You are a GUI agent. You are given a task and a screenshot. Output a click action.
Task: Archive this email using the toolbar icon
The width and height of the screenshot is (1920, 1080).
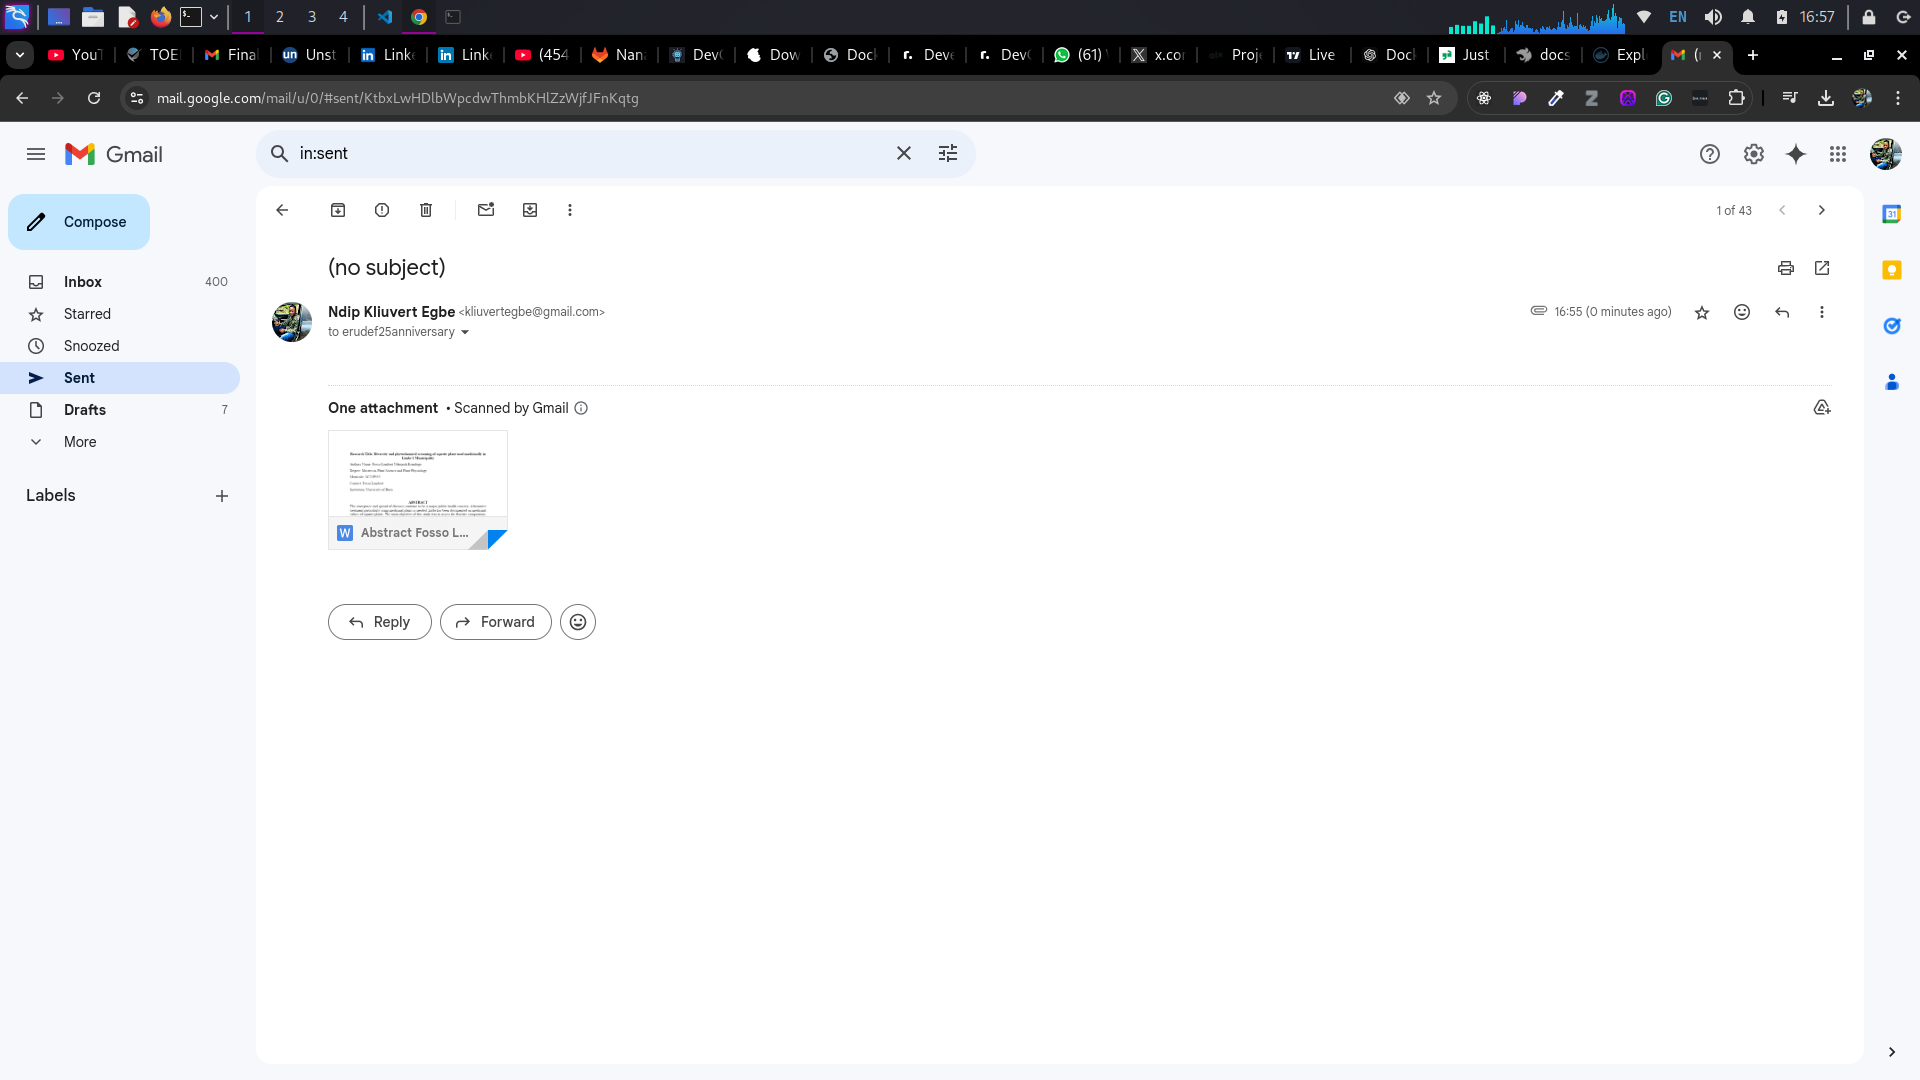click(x=338, y=210)
